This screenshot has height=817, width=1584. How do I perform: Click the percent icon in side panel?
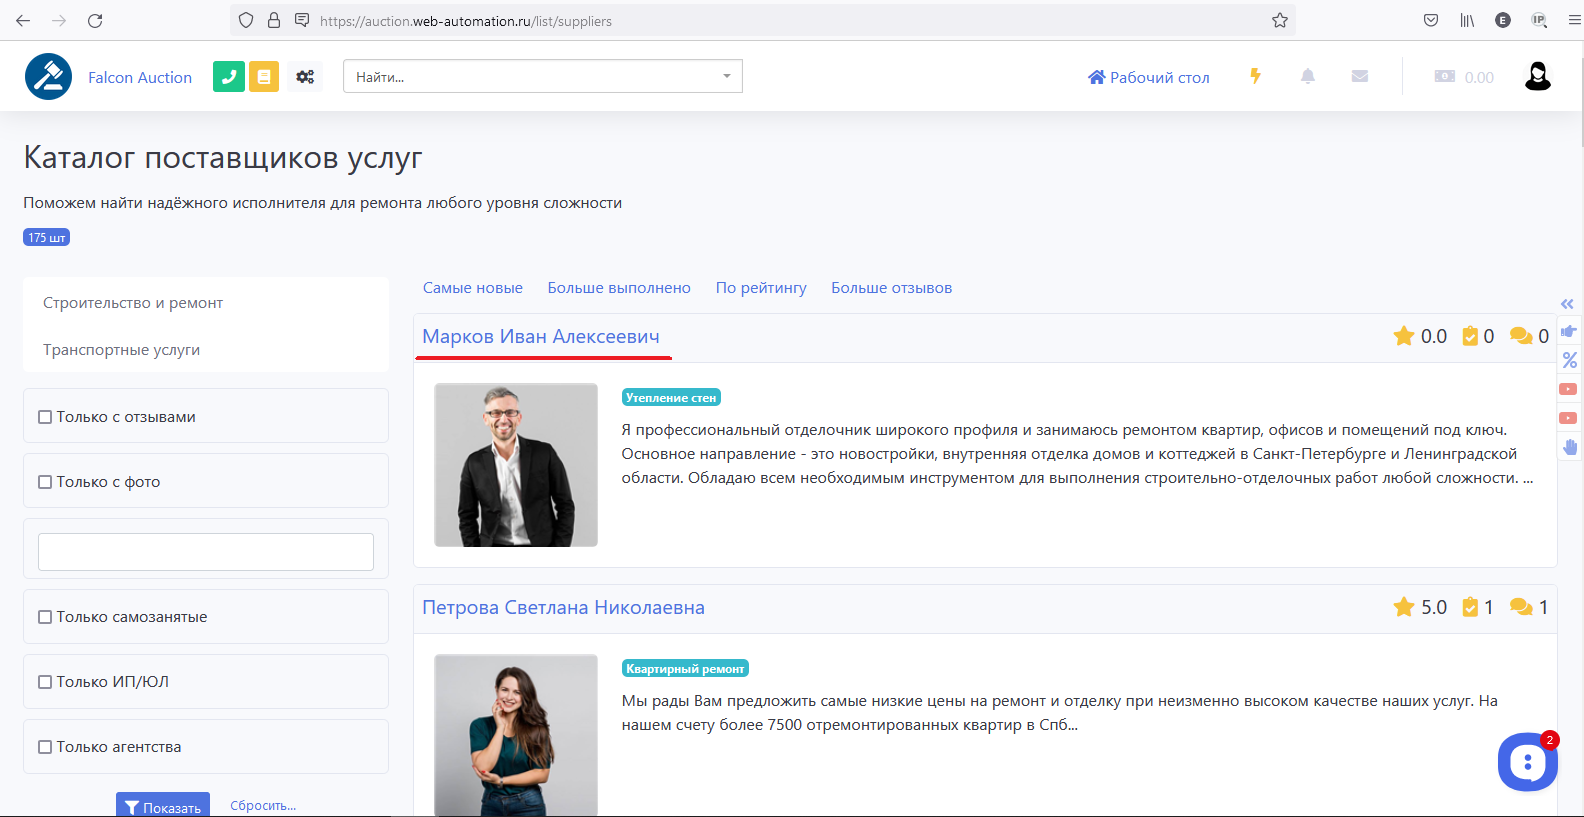pos(1570,360)
